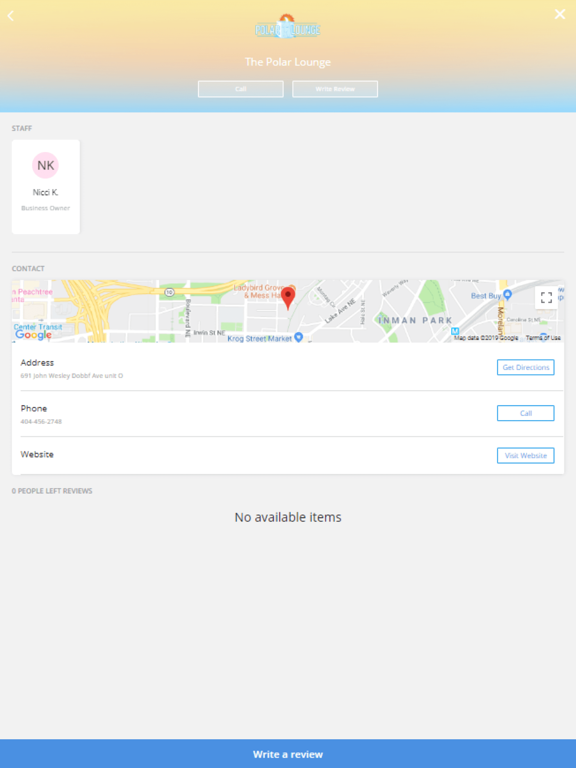Image resolution: width=576 pixels, height=768 pixels.
Task: Click the bottom Write a review bar
Action: click(288, 754)
